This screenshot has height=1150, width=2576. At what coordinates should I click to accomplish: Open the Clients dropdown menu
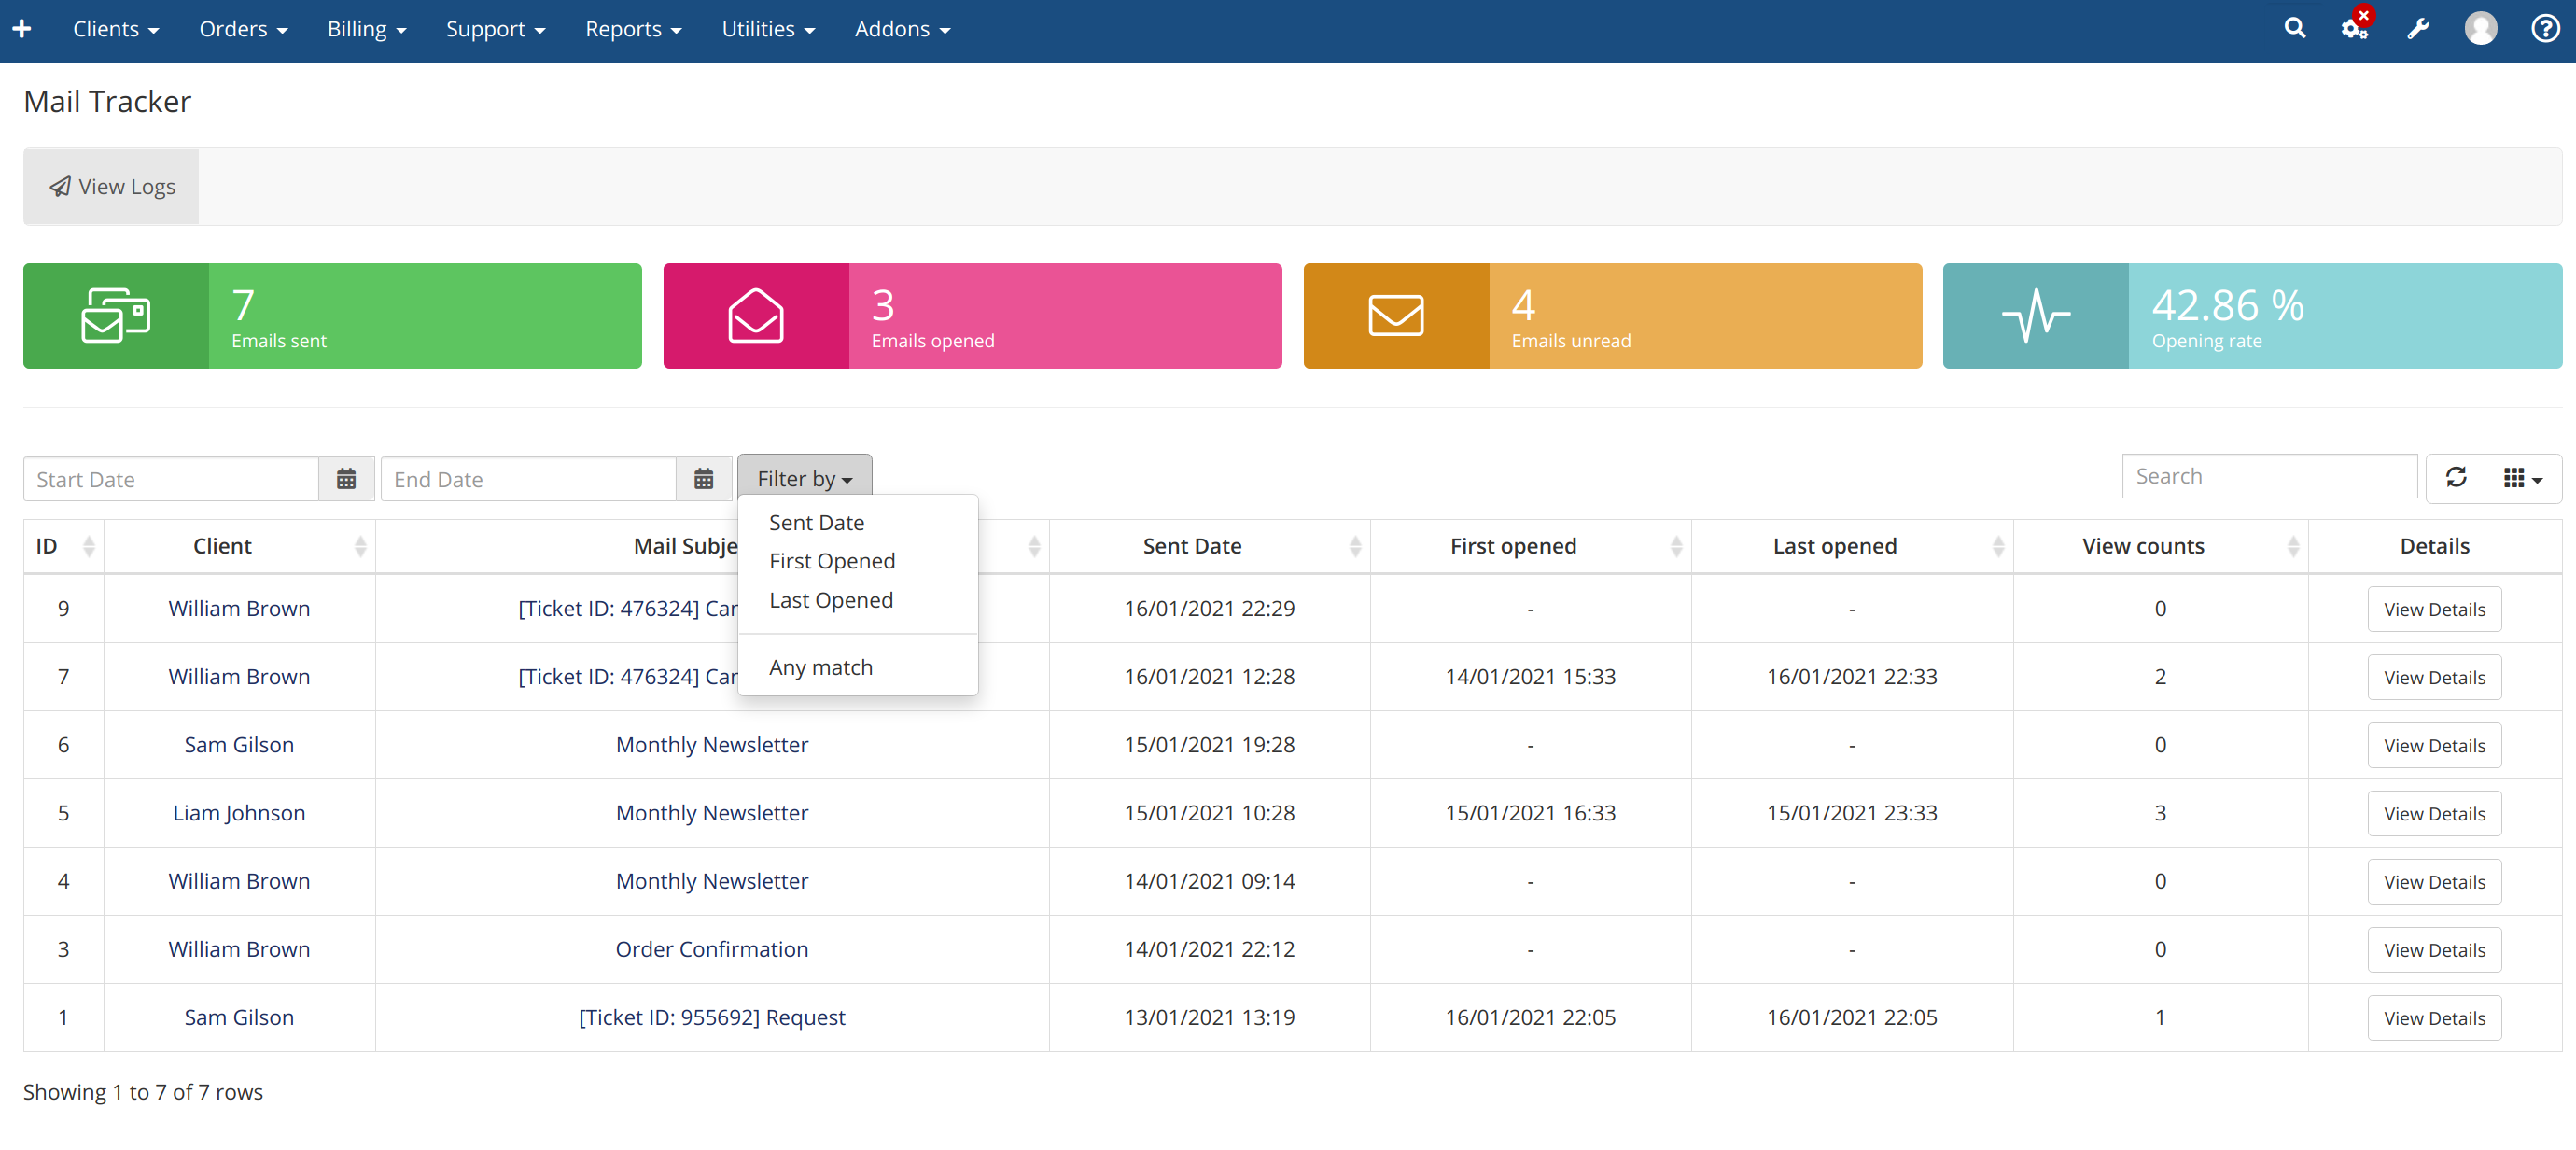pyautogui.click(x=116, y=29)
